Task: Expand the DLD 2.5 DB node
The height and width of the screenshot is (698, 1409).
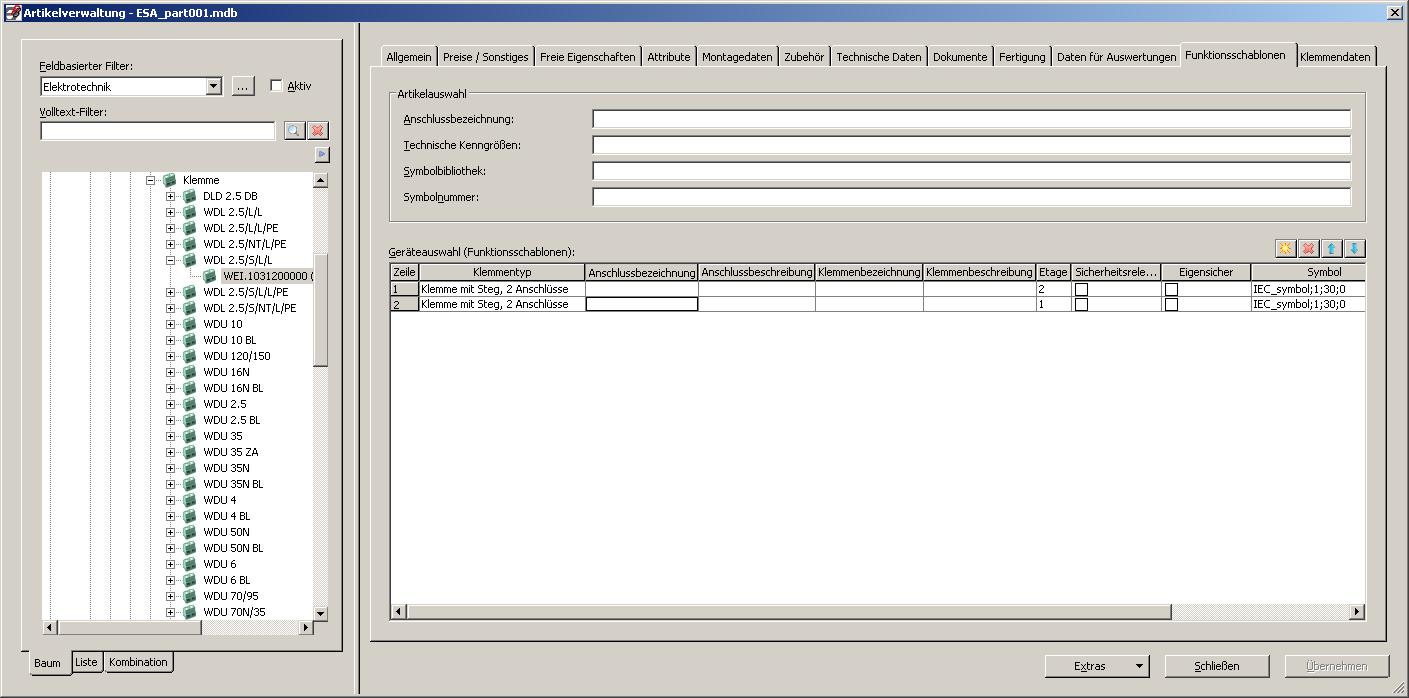Action: (170, 196)
